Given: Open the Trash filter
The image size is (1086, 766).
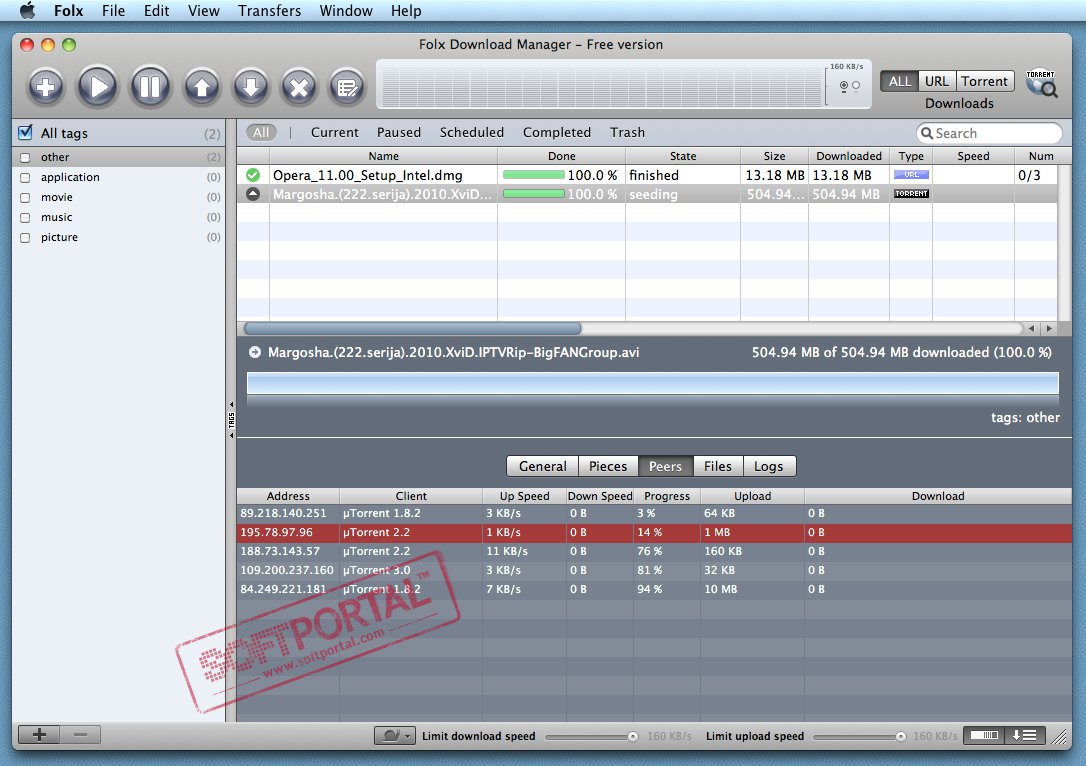Looking at the screenshot, I should [627, 132].
